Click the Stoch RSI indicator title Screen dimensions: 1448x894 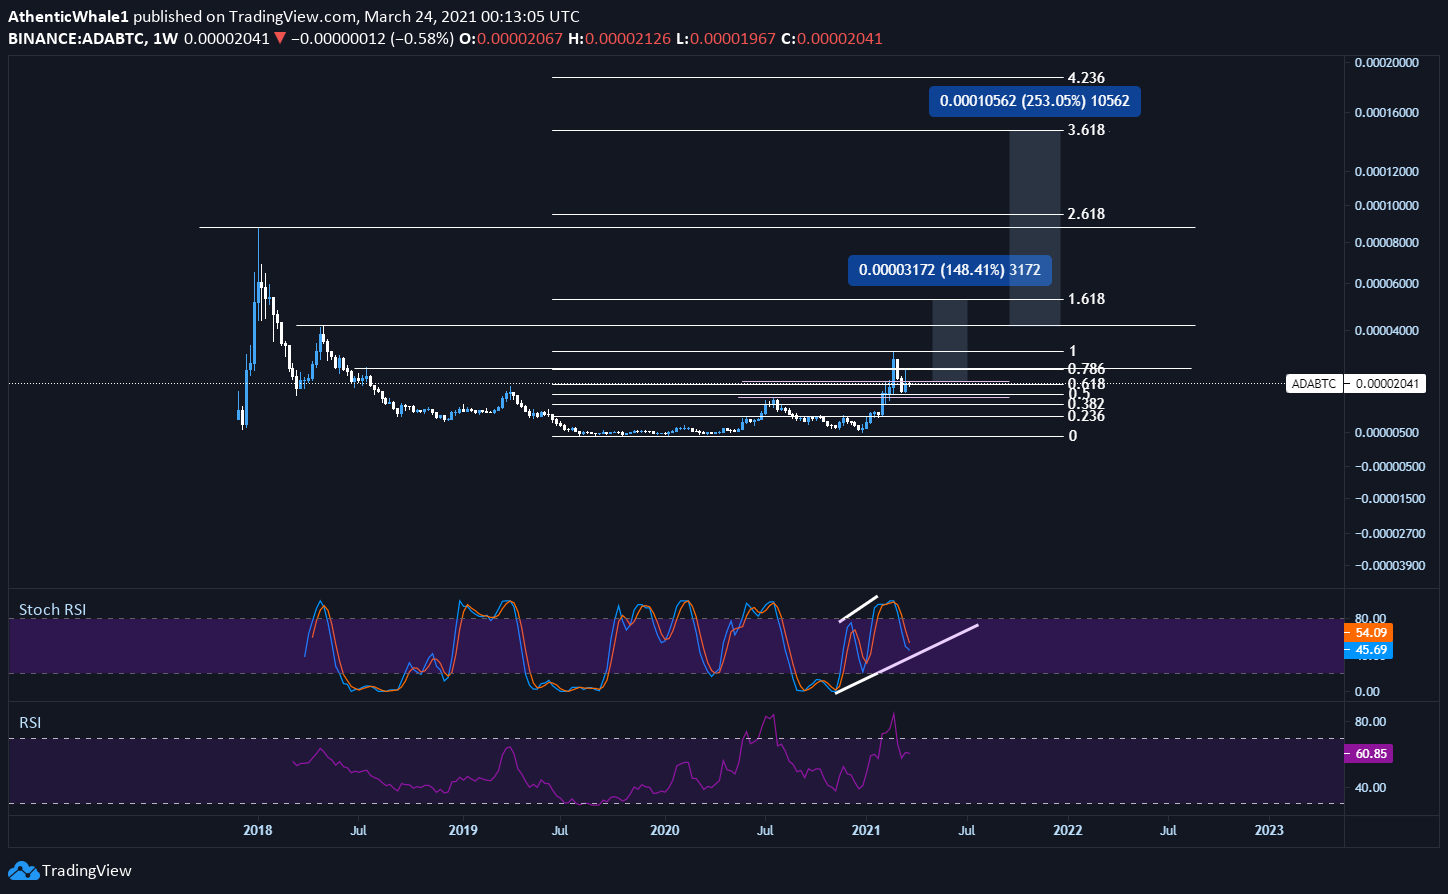pos(52,609)
